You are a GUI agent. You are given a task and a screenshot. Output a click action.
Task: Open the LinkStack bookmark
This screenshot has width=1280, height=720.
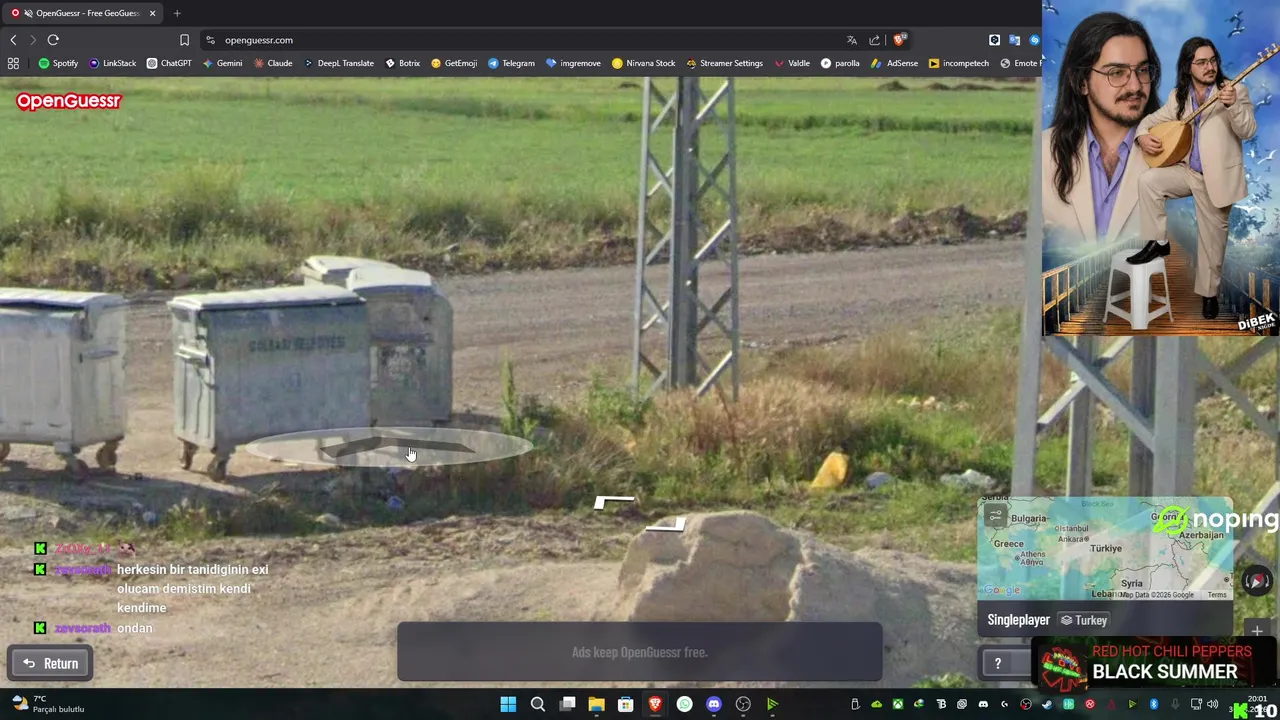click(x=113, y=63)
